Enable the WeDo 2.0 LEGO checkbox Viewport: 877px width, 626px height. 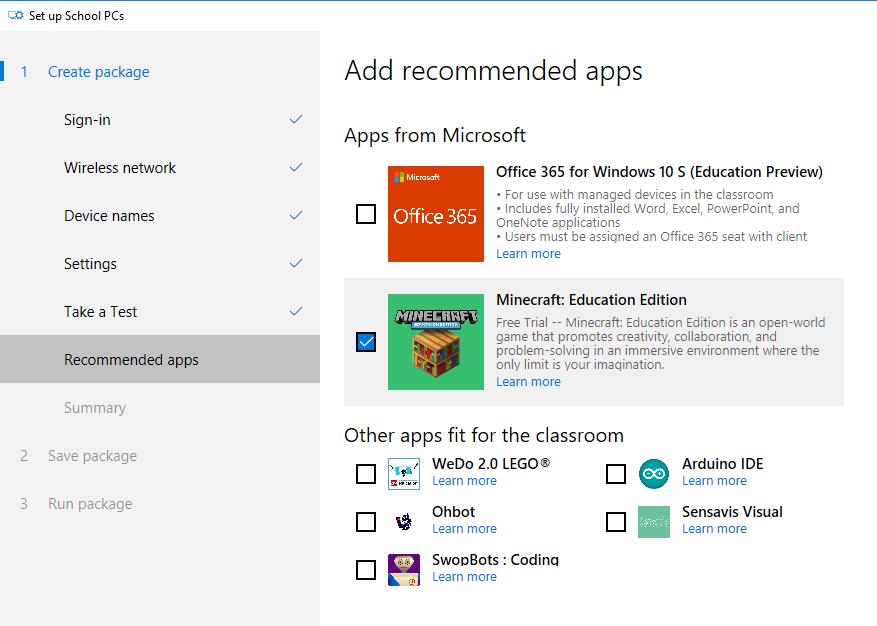pyautogui.click(x=366, y=474)
